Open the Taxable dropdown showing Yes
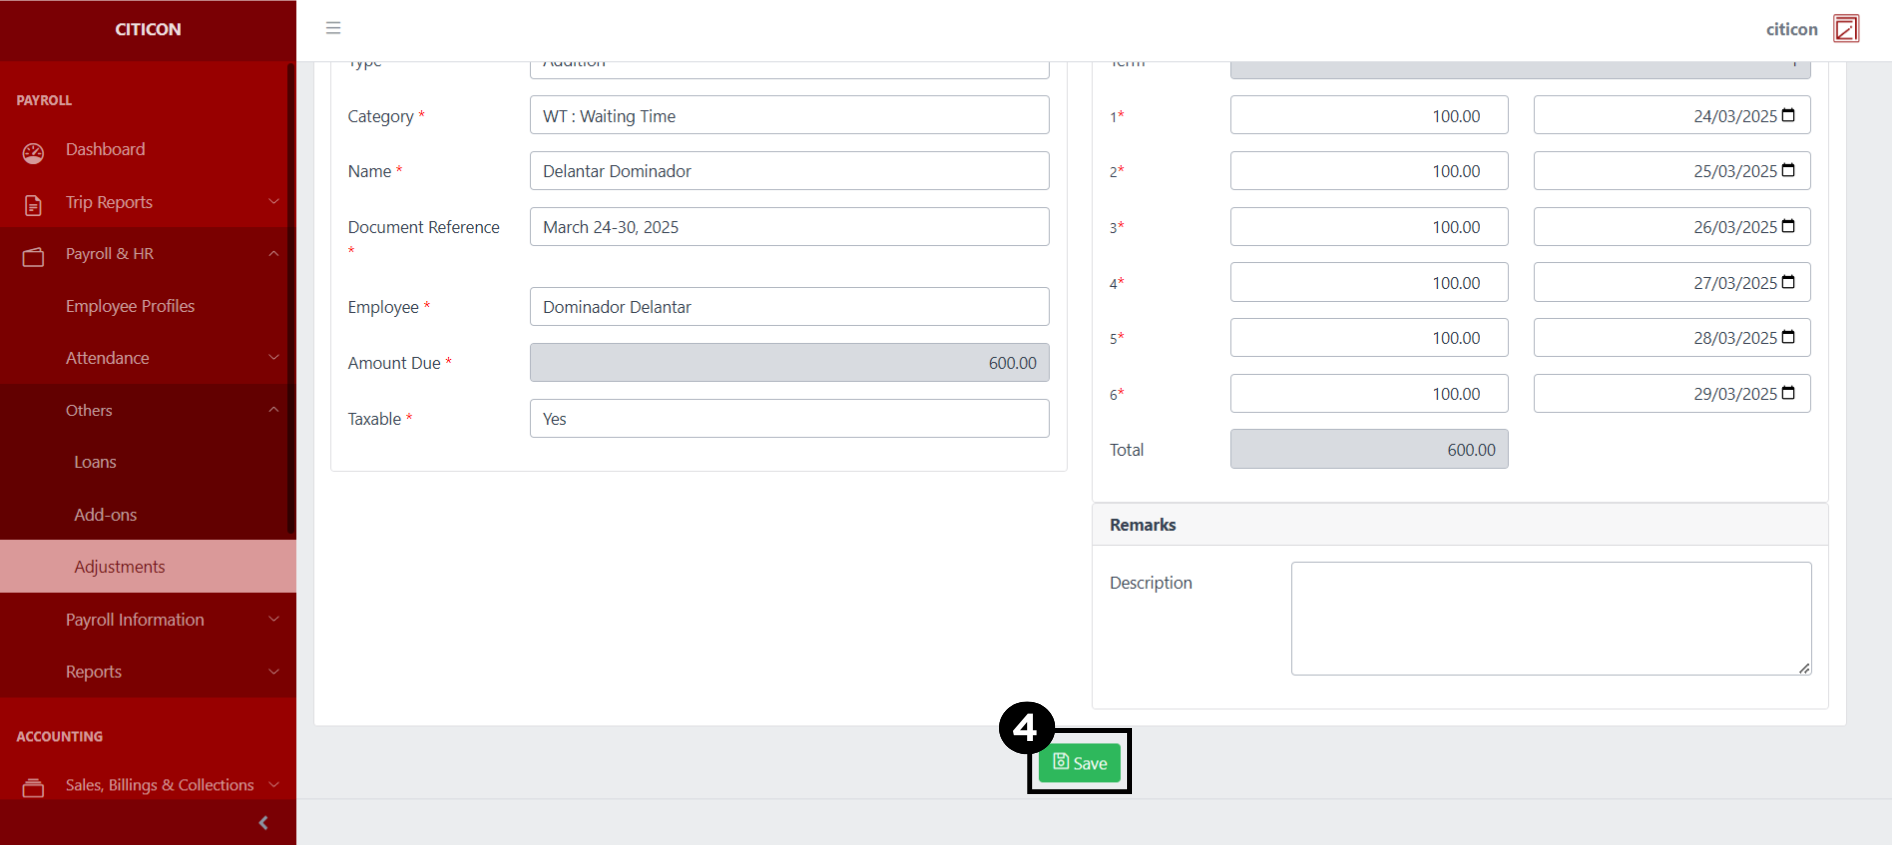 point(788,419)
